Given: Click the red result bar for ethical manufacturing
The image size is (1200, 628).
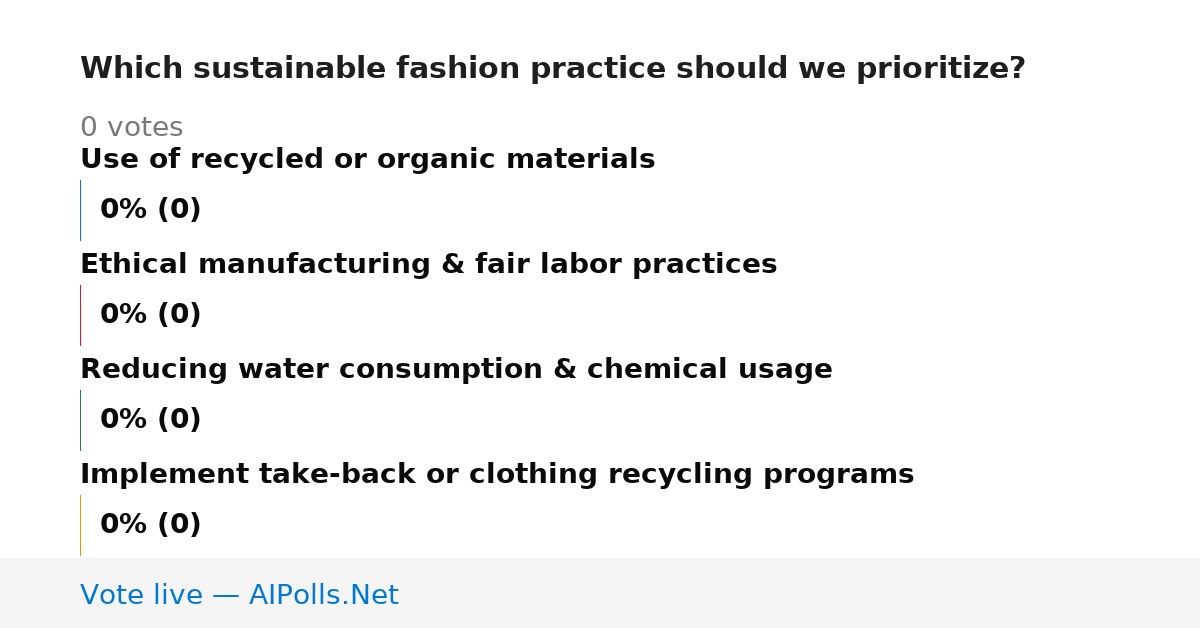Looking at the screenshot, I should 80,315.
